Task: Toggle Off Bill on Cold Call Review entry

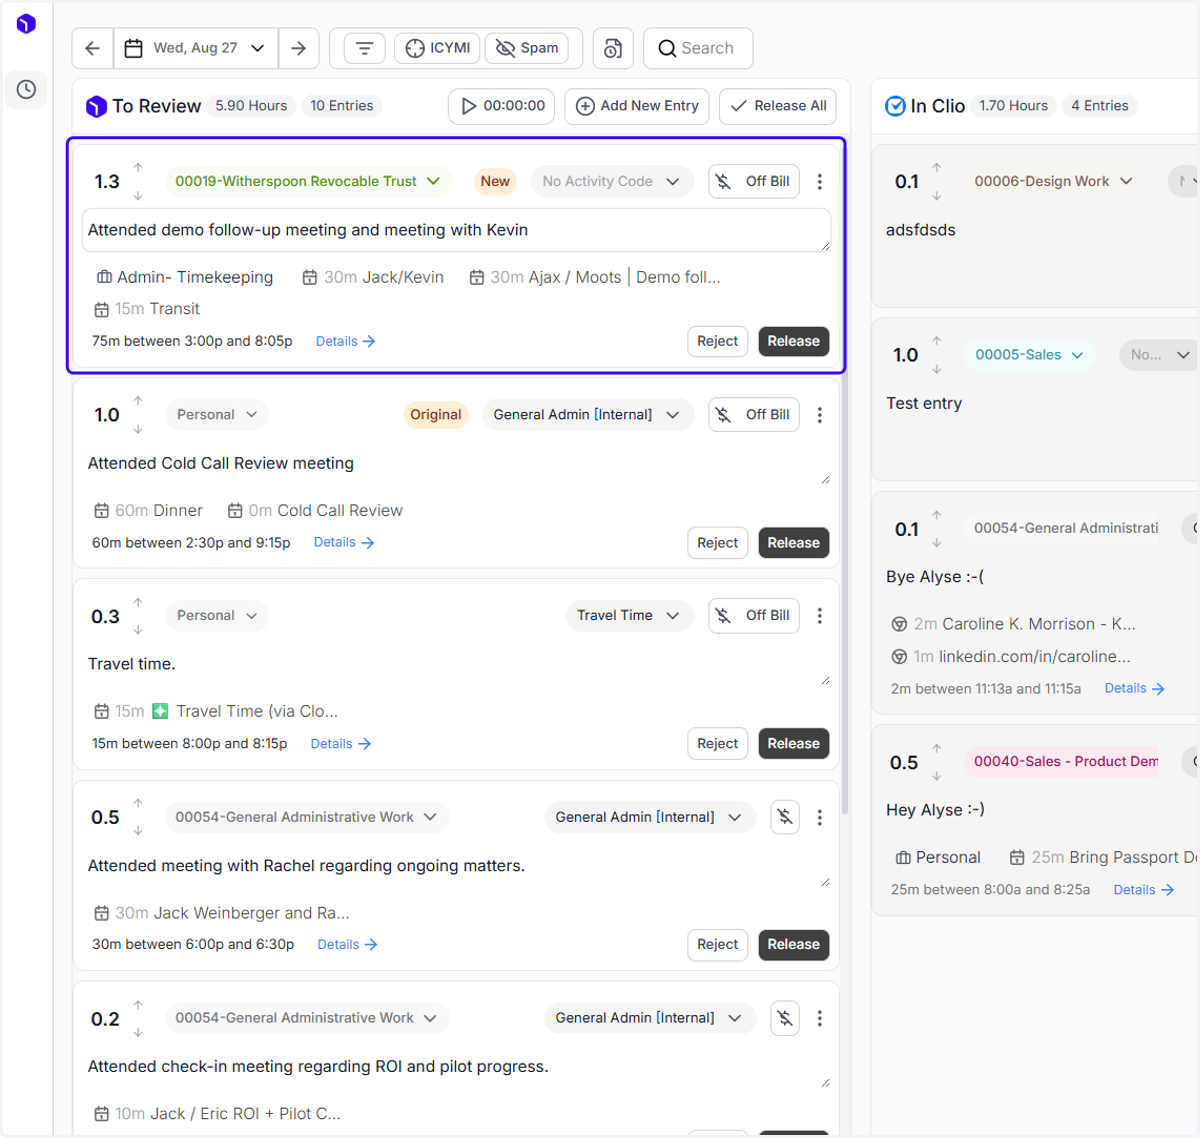Action: pos(754,415)
